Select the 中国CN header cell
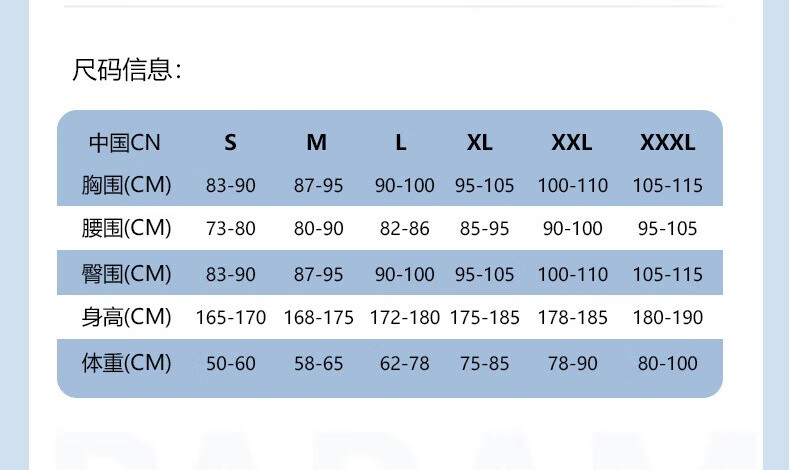Screen dimensions: 790x470 click(x=124, y=142)
